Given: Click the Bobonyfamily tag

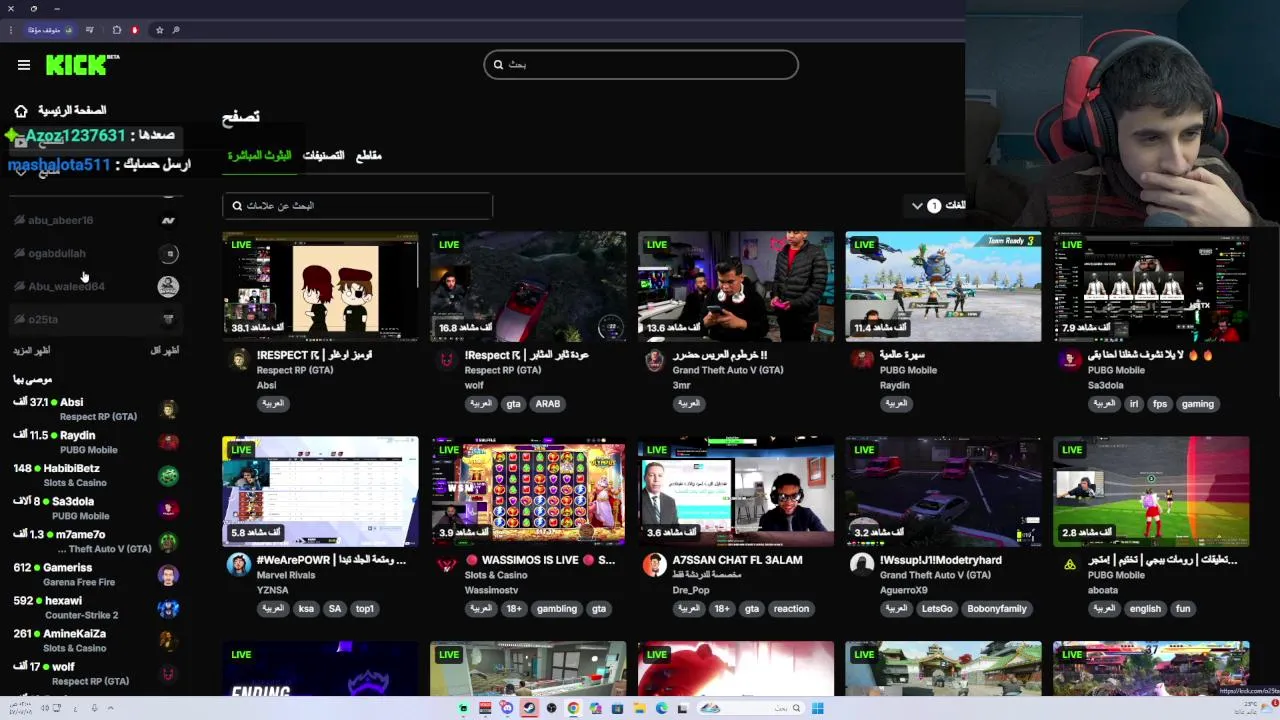Looking at the screenshot, I should (998, 609).
